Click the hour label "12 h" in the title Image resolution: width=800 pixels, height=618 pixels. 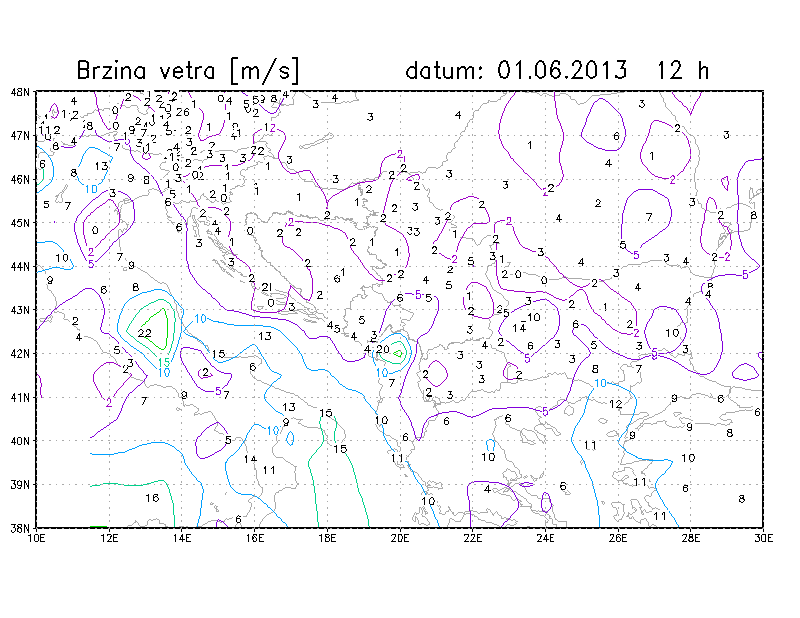[683, 70]
